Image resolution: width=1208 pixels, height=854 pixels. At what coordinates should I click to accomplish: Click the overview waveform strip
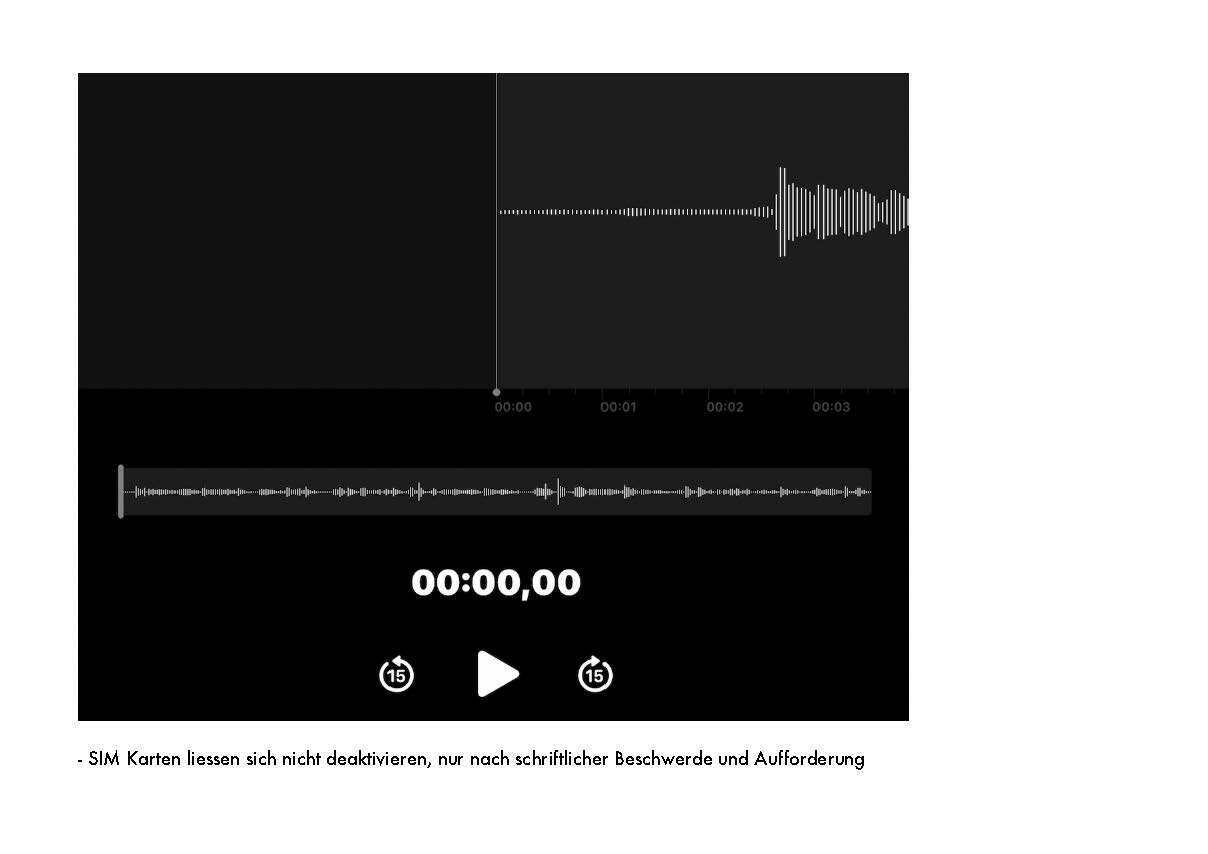point(496,491)
